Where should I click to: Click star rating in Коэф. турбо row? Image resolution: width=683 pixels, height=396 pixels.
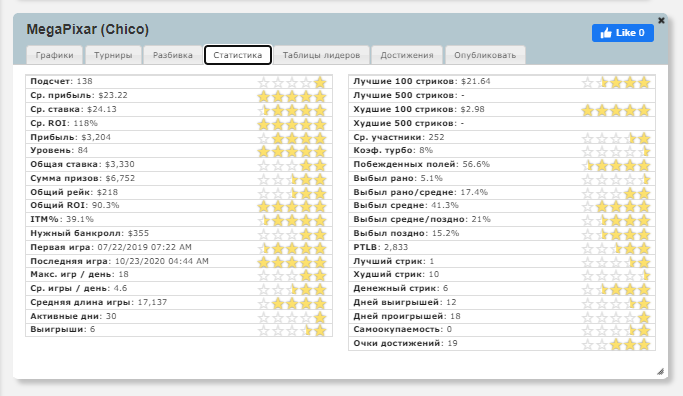coord(616,151)
